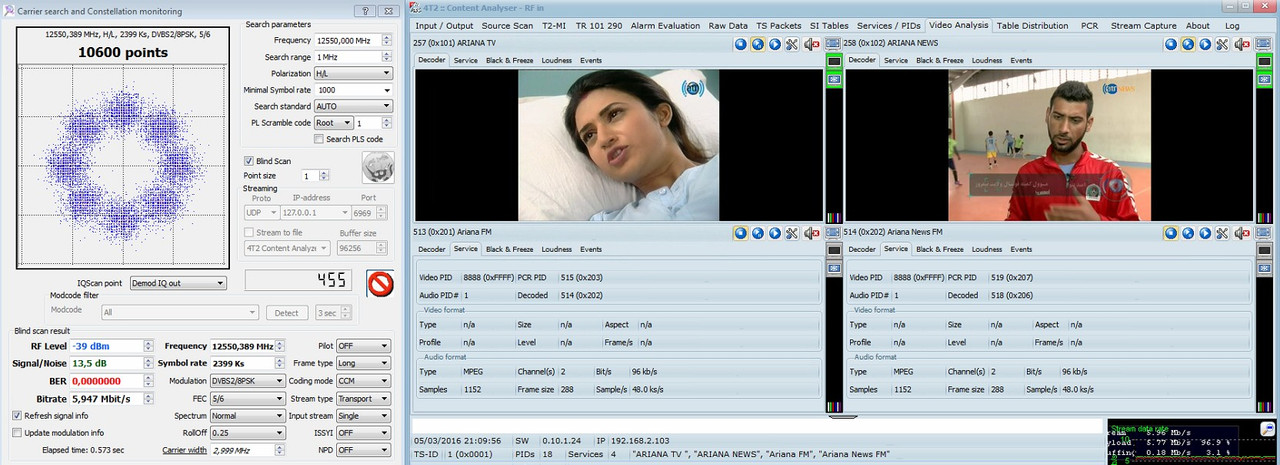Open Black & Freeze tab in 258 ARIANA NEWS panel

pyautogui.click(x=940, y=60)
